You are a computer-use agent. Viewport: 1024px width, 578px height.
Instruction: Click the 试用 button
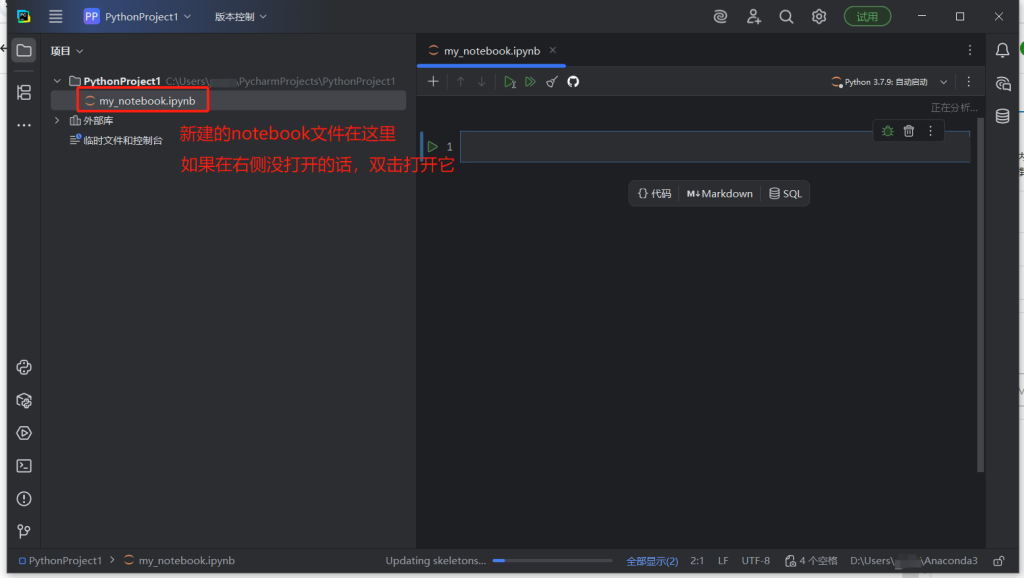tap(867, 17)
